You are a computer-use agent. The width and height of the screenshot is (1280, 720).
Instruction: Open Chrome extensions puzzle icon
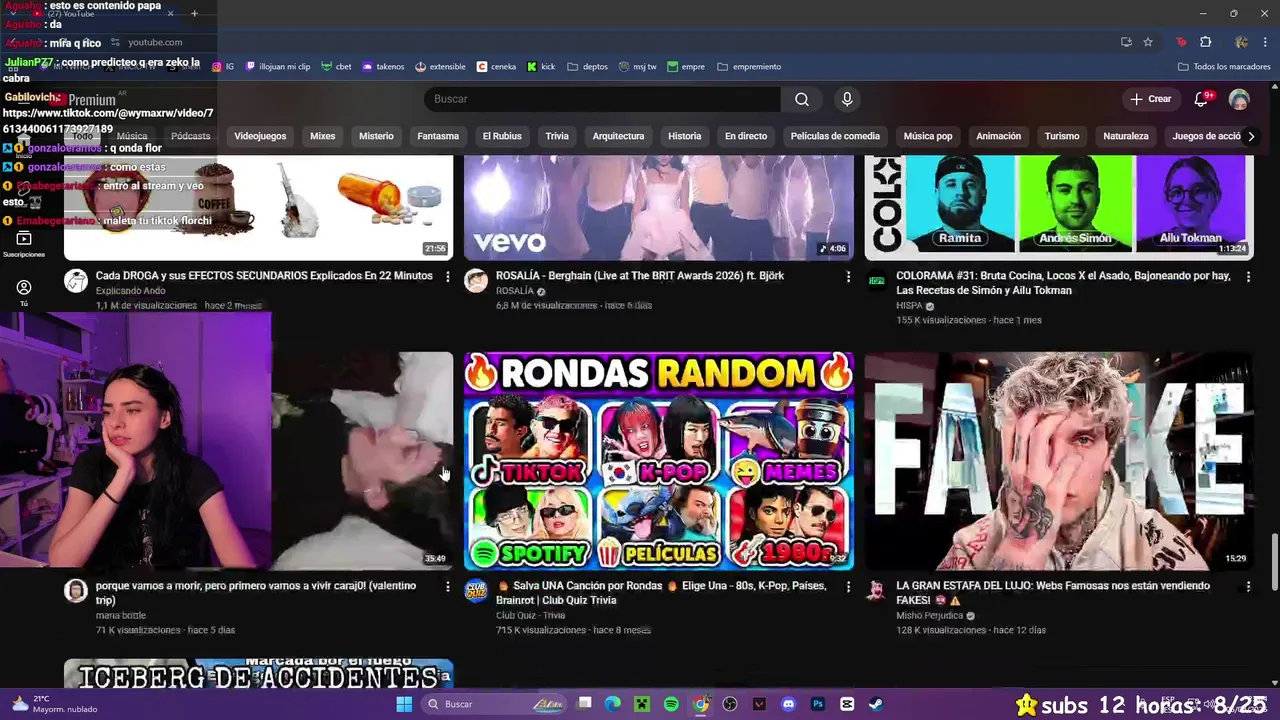1205,42
